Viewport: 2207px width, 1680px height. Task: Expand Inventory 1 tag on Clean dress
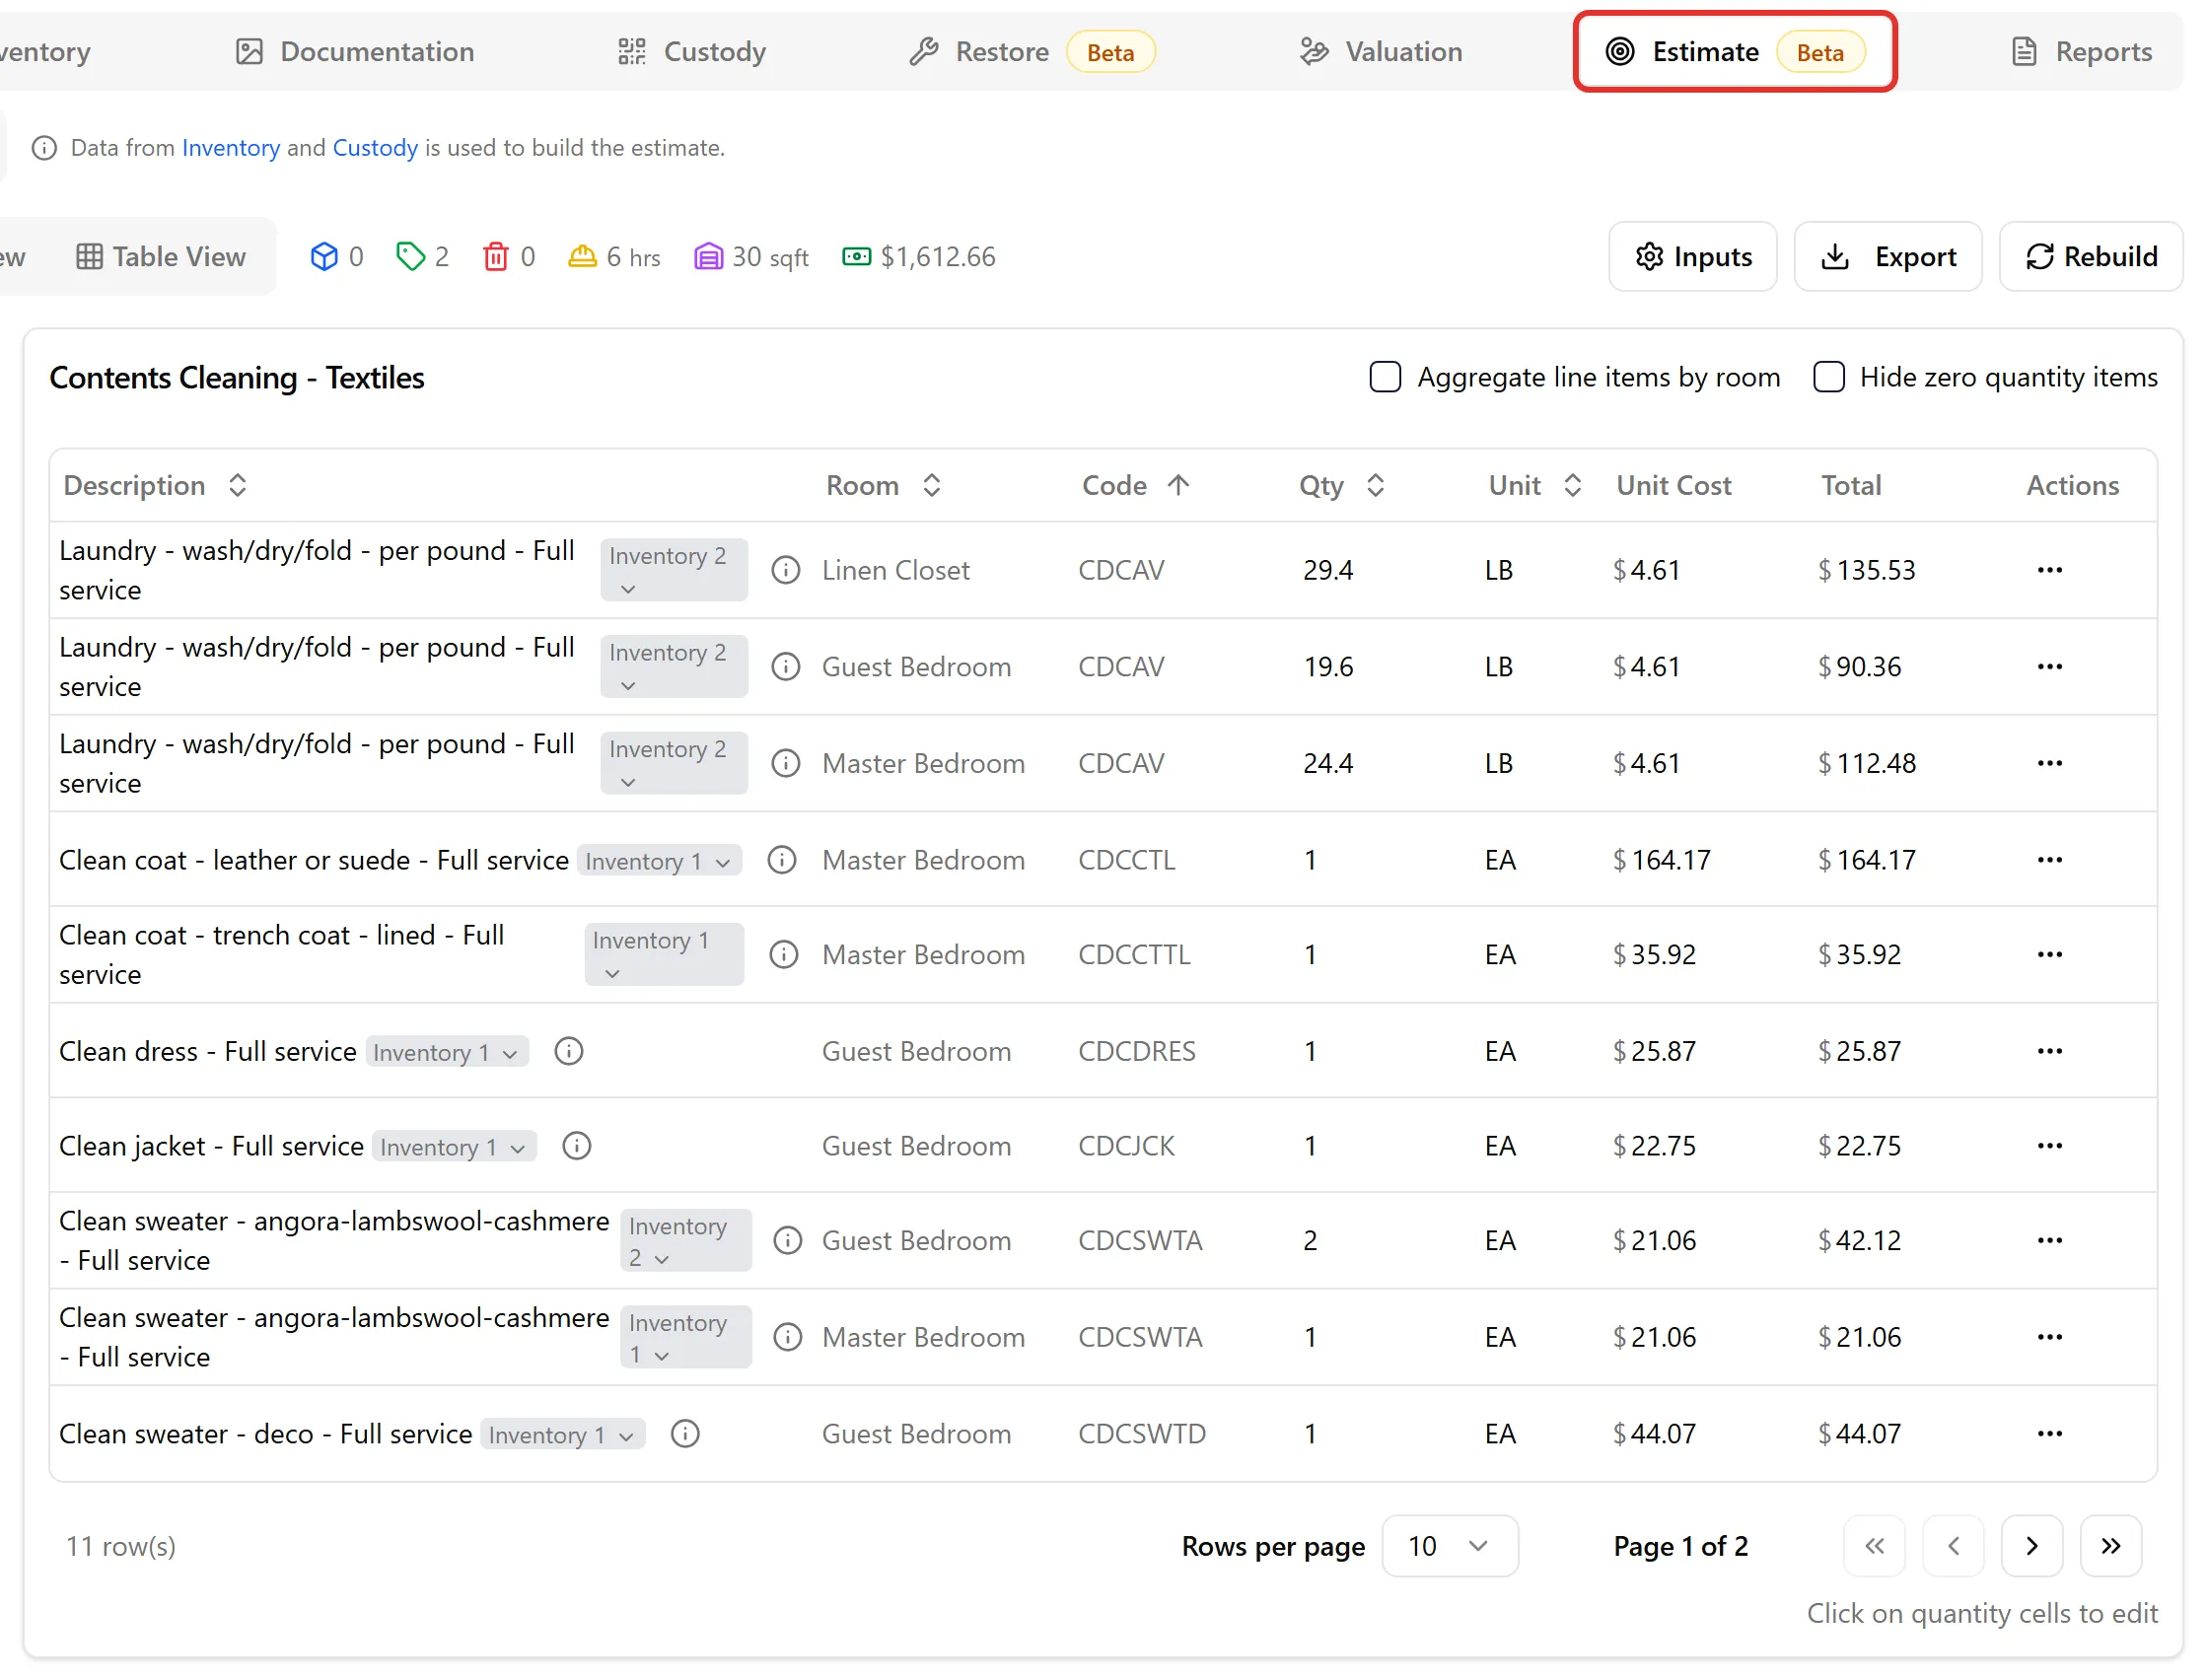coord(447,1053)
